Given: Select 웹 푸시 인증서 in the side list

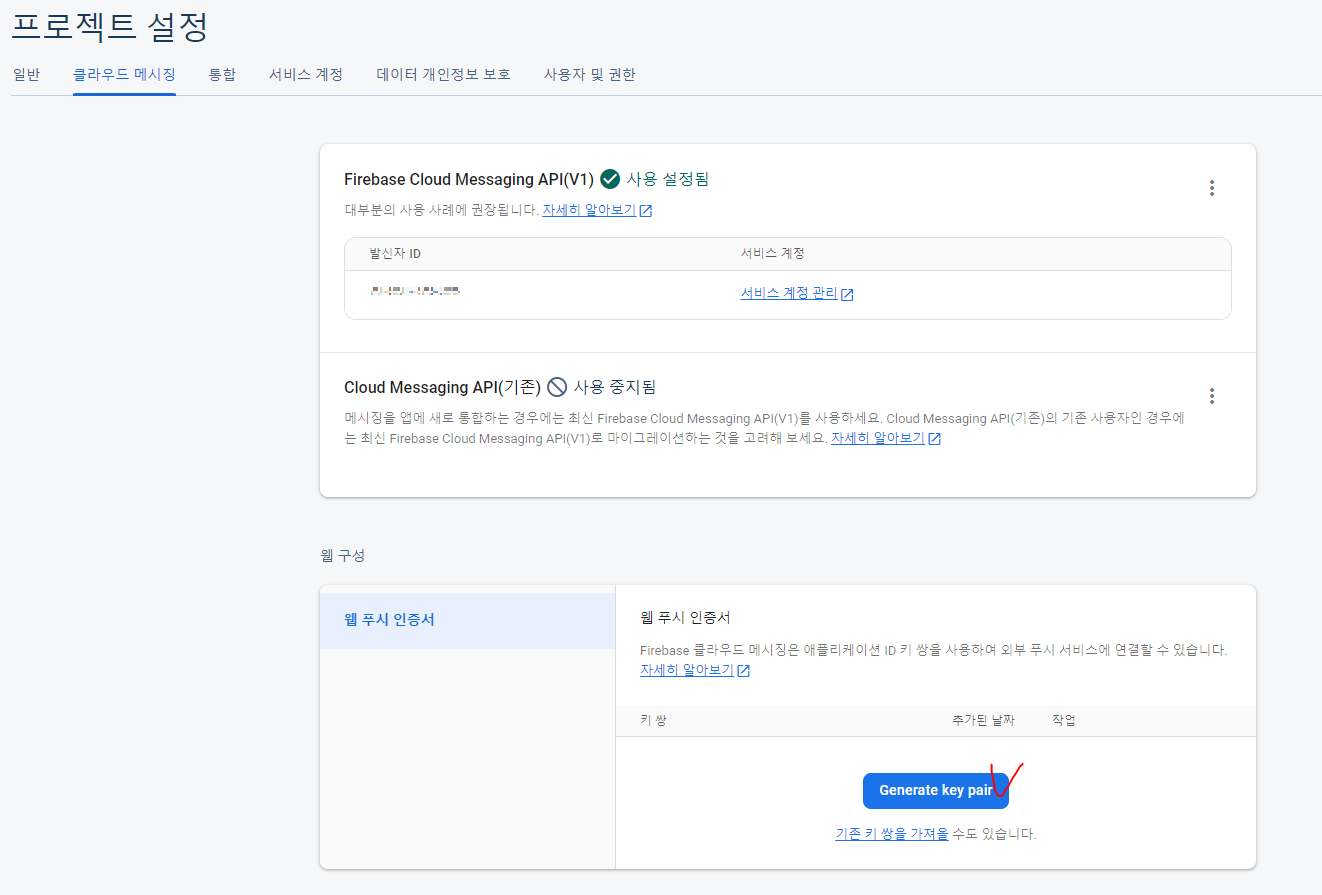Looking at the screenshot, I should (x=467, y=620).
